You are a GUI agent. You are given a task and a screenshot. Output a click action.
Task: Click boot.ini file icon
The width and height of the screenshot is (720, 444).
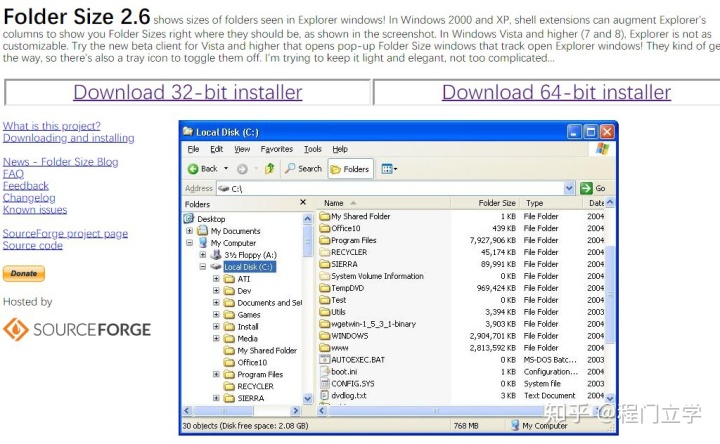pos(325,371)
